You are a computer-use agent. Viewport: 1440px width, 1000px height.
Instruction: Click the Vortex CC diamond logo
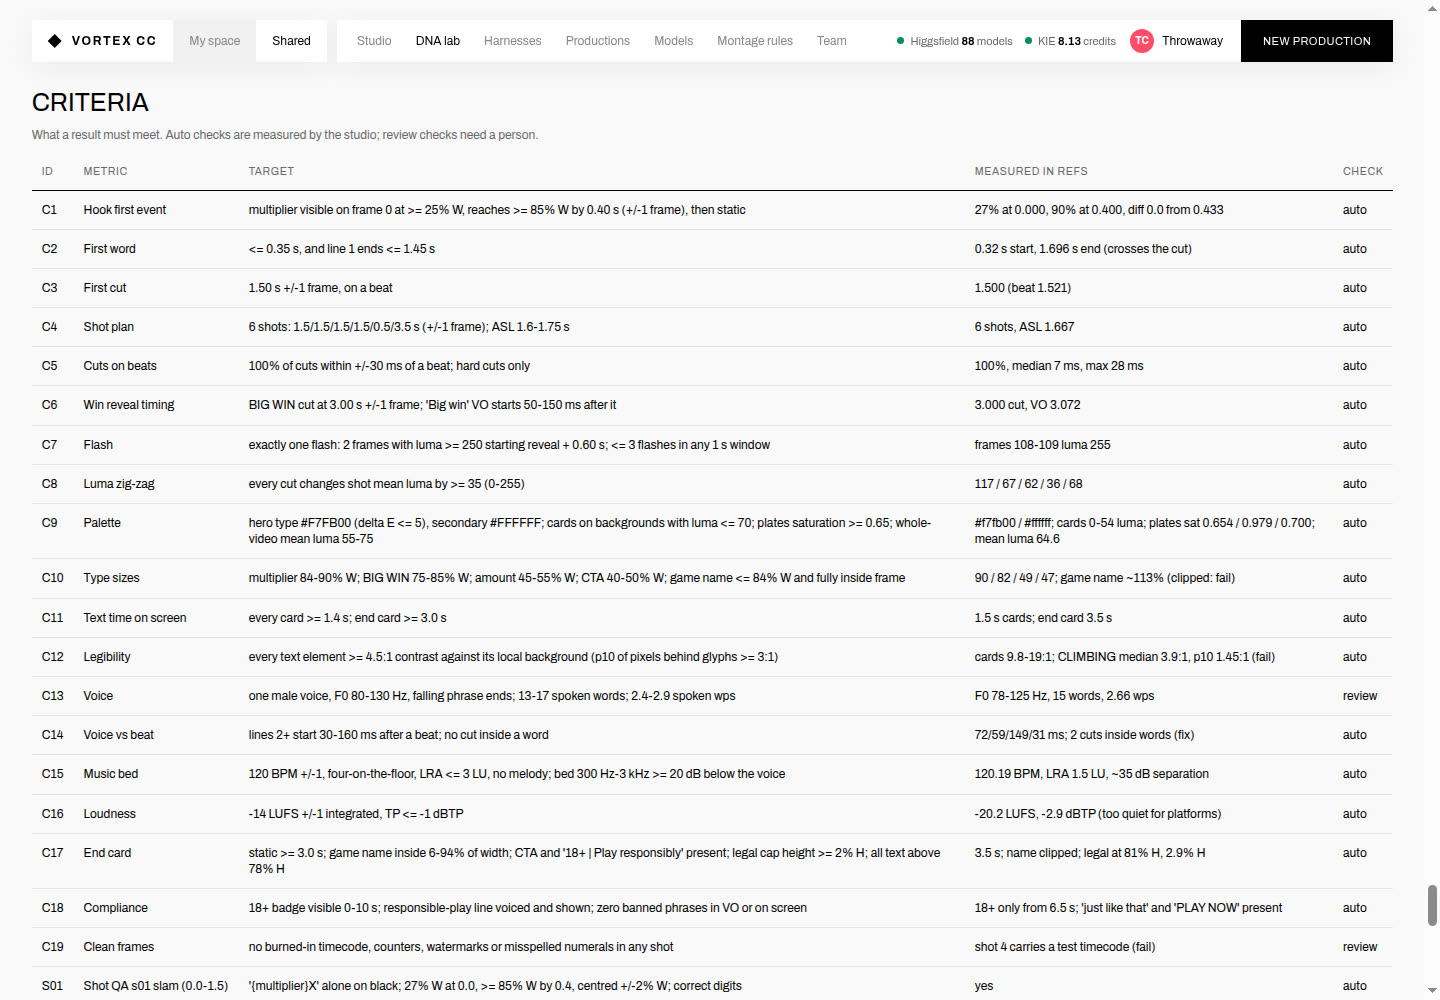[x=55, y=41]
